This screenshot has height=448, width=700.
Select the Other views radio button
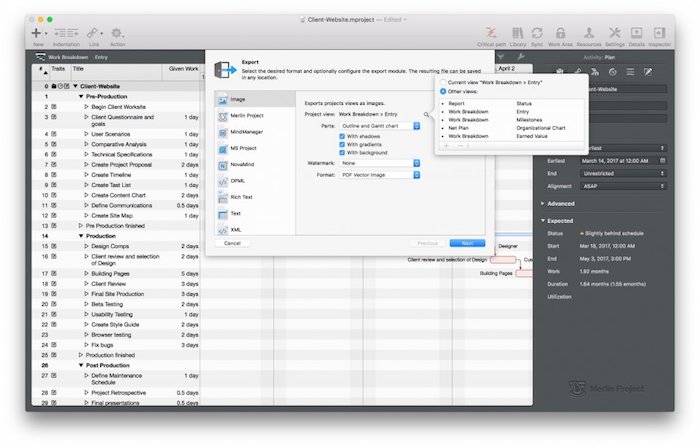(443, 91)
